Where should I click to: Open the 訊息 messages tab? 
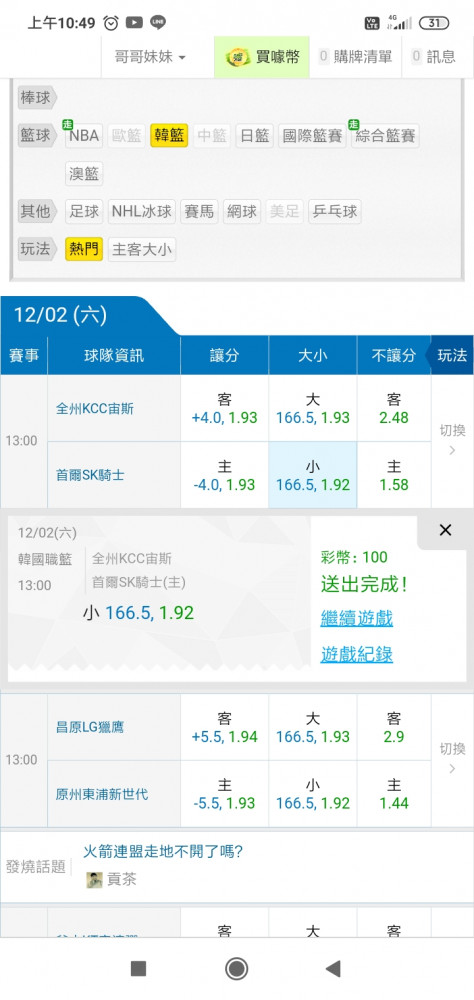[434, 57]
